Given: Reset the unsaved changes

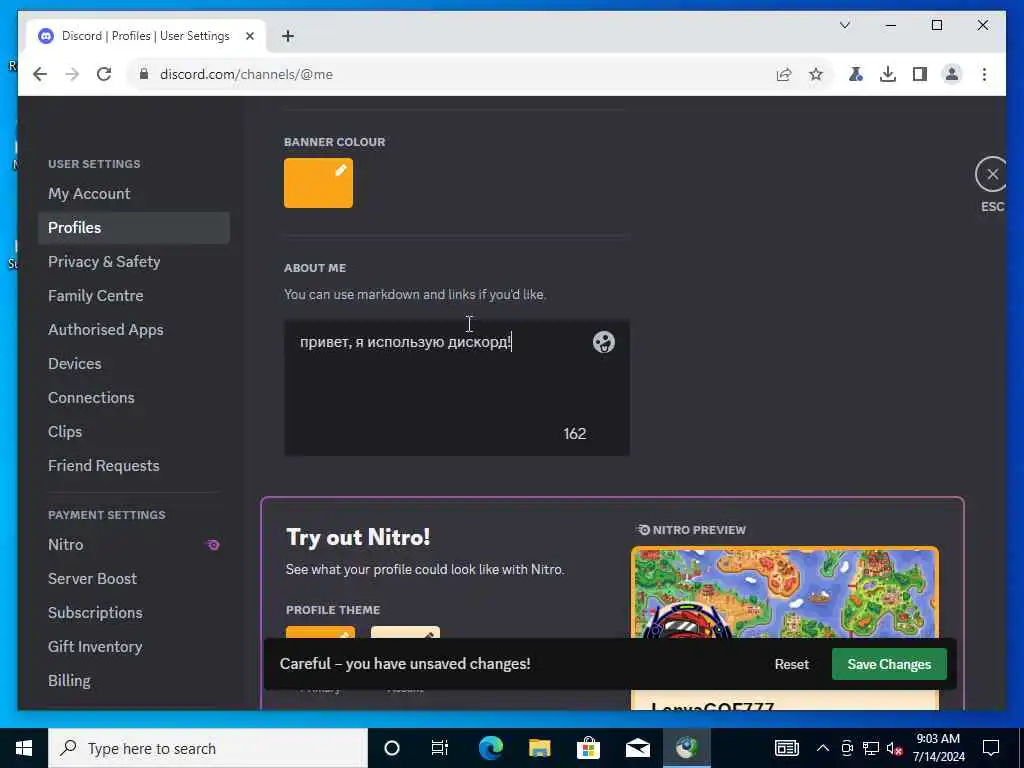Looking at the screenshot, I should click(792, 664).
